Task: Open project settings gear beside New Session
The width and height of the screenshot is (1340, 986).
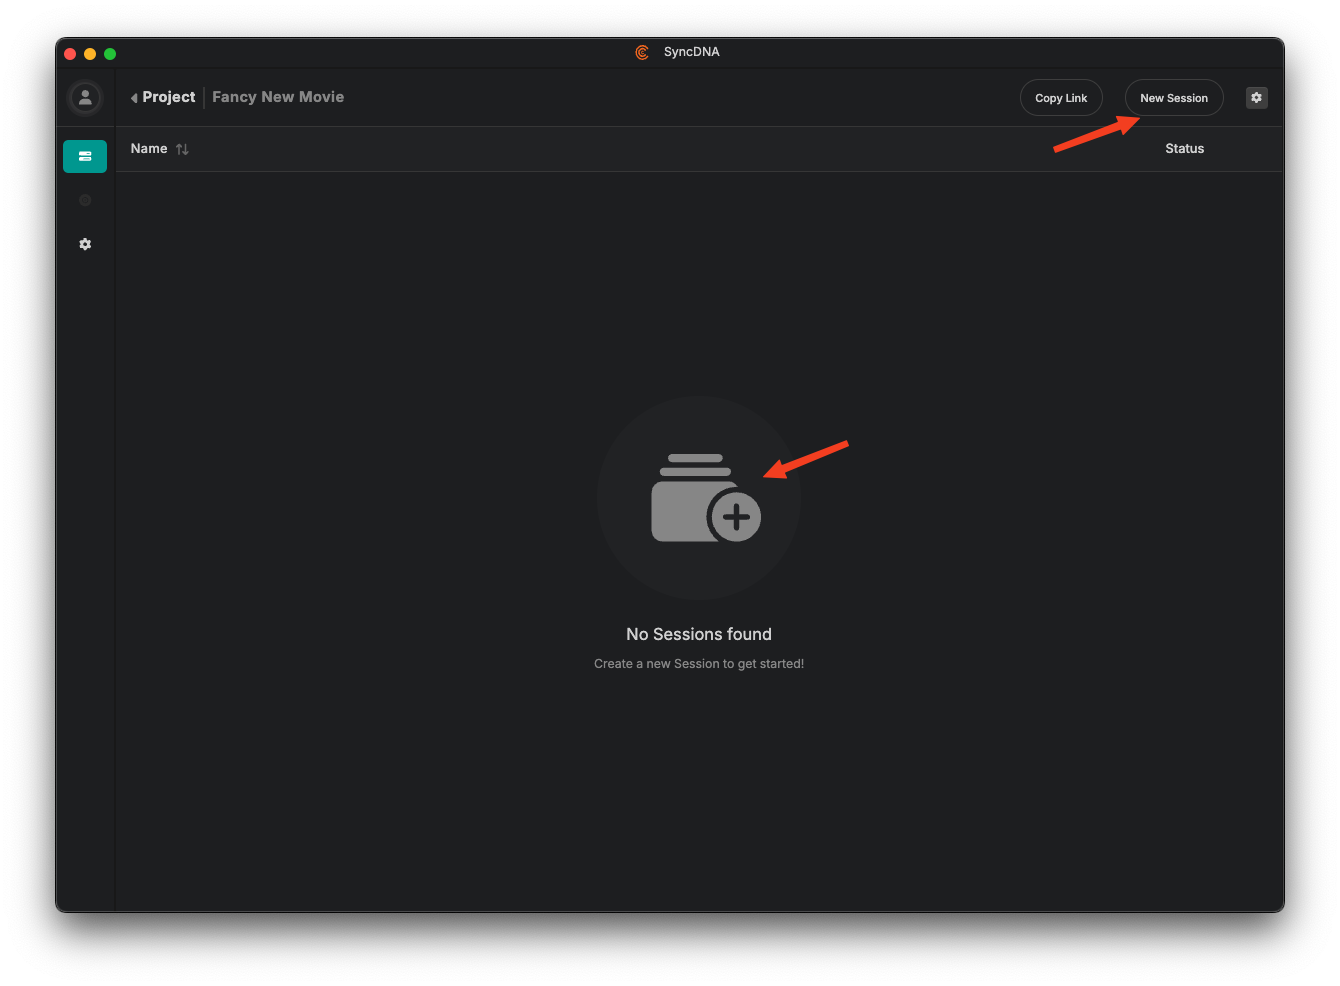Action: (1256, 98)
